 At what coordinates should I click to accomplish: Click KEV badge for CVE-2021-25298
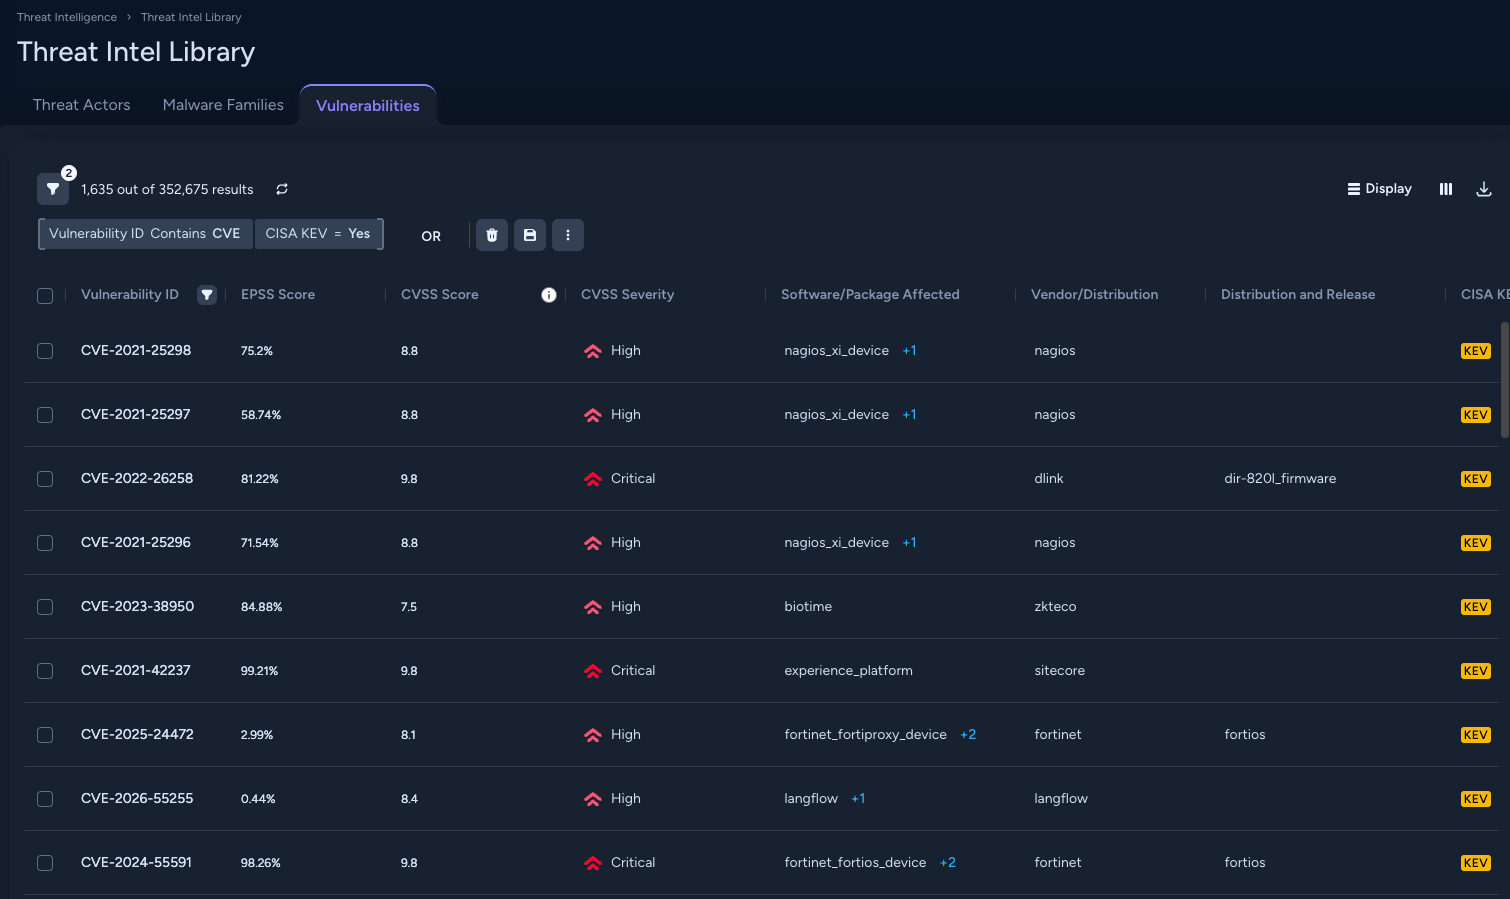tap(1476, 351)
